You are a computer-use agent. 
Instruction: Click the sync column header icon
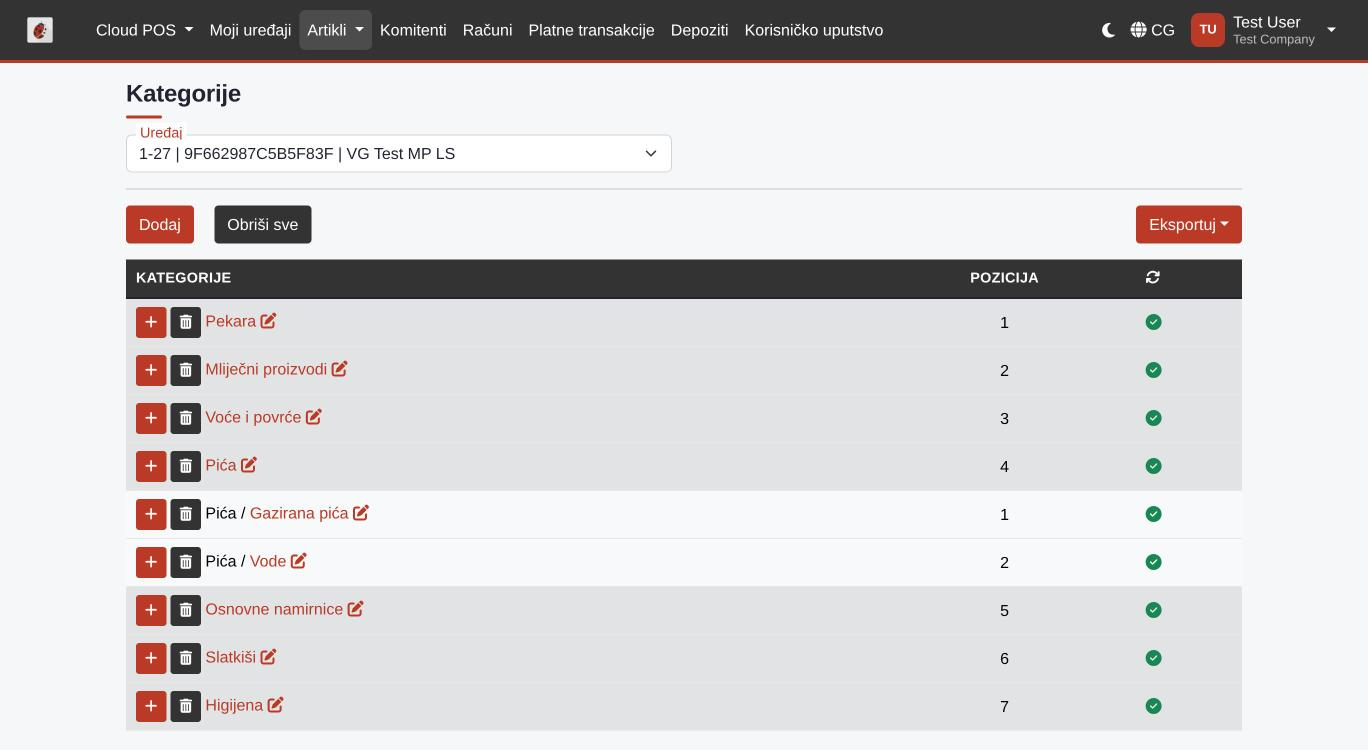click(1153, 277)
